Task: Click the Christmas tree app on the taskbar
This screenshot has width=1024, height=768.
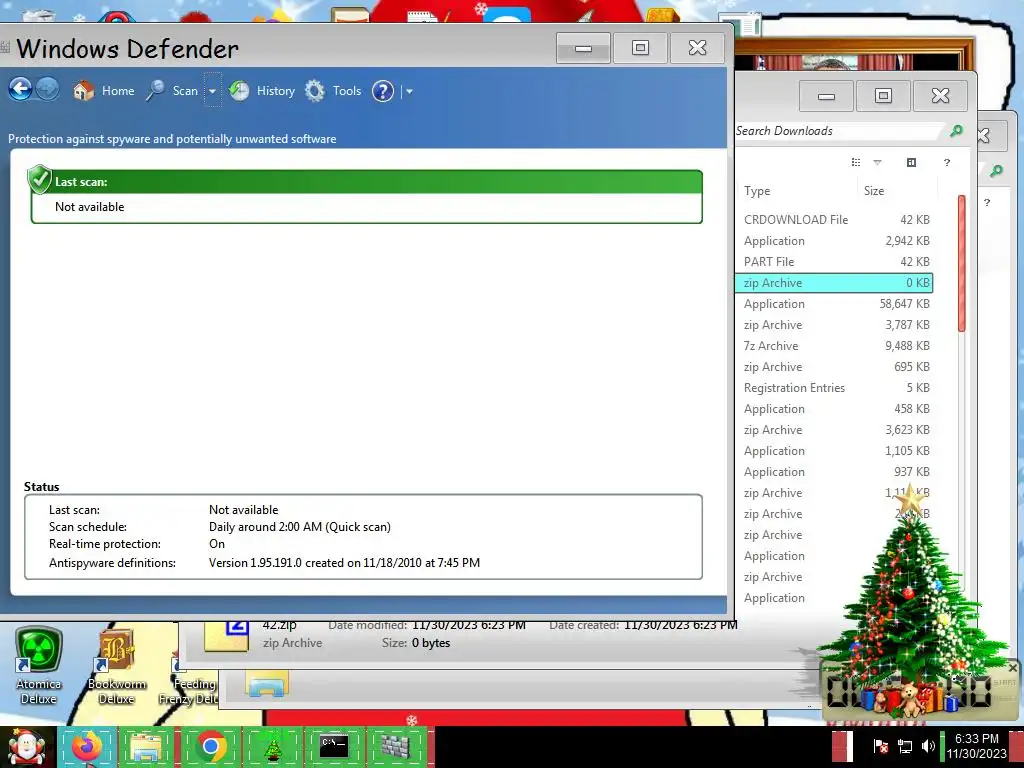Action: click(x=272, y=746)
